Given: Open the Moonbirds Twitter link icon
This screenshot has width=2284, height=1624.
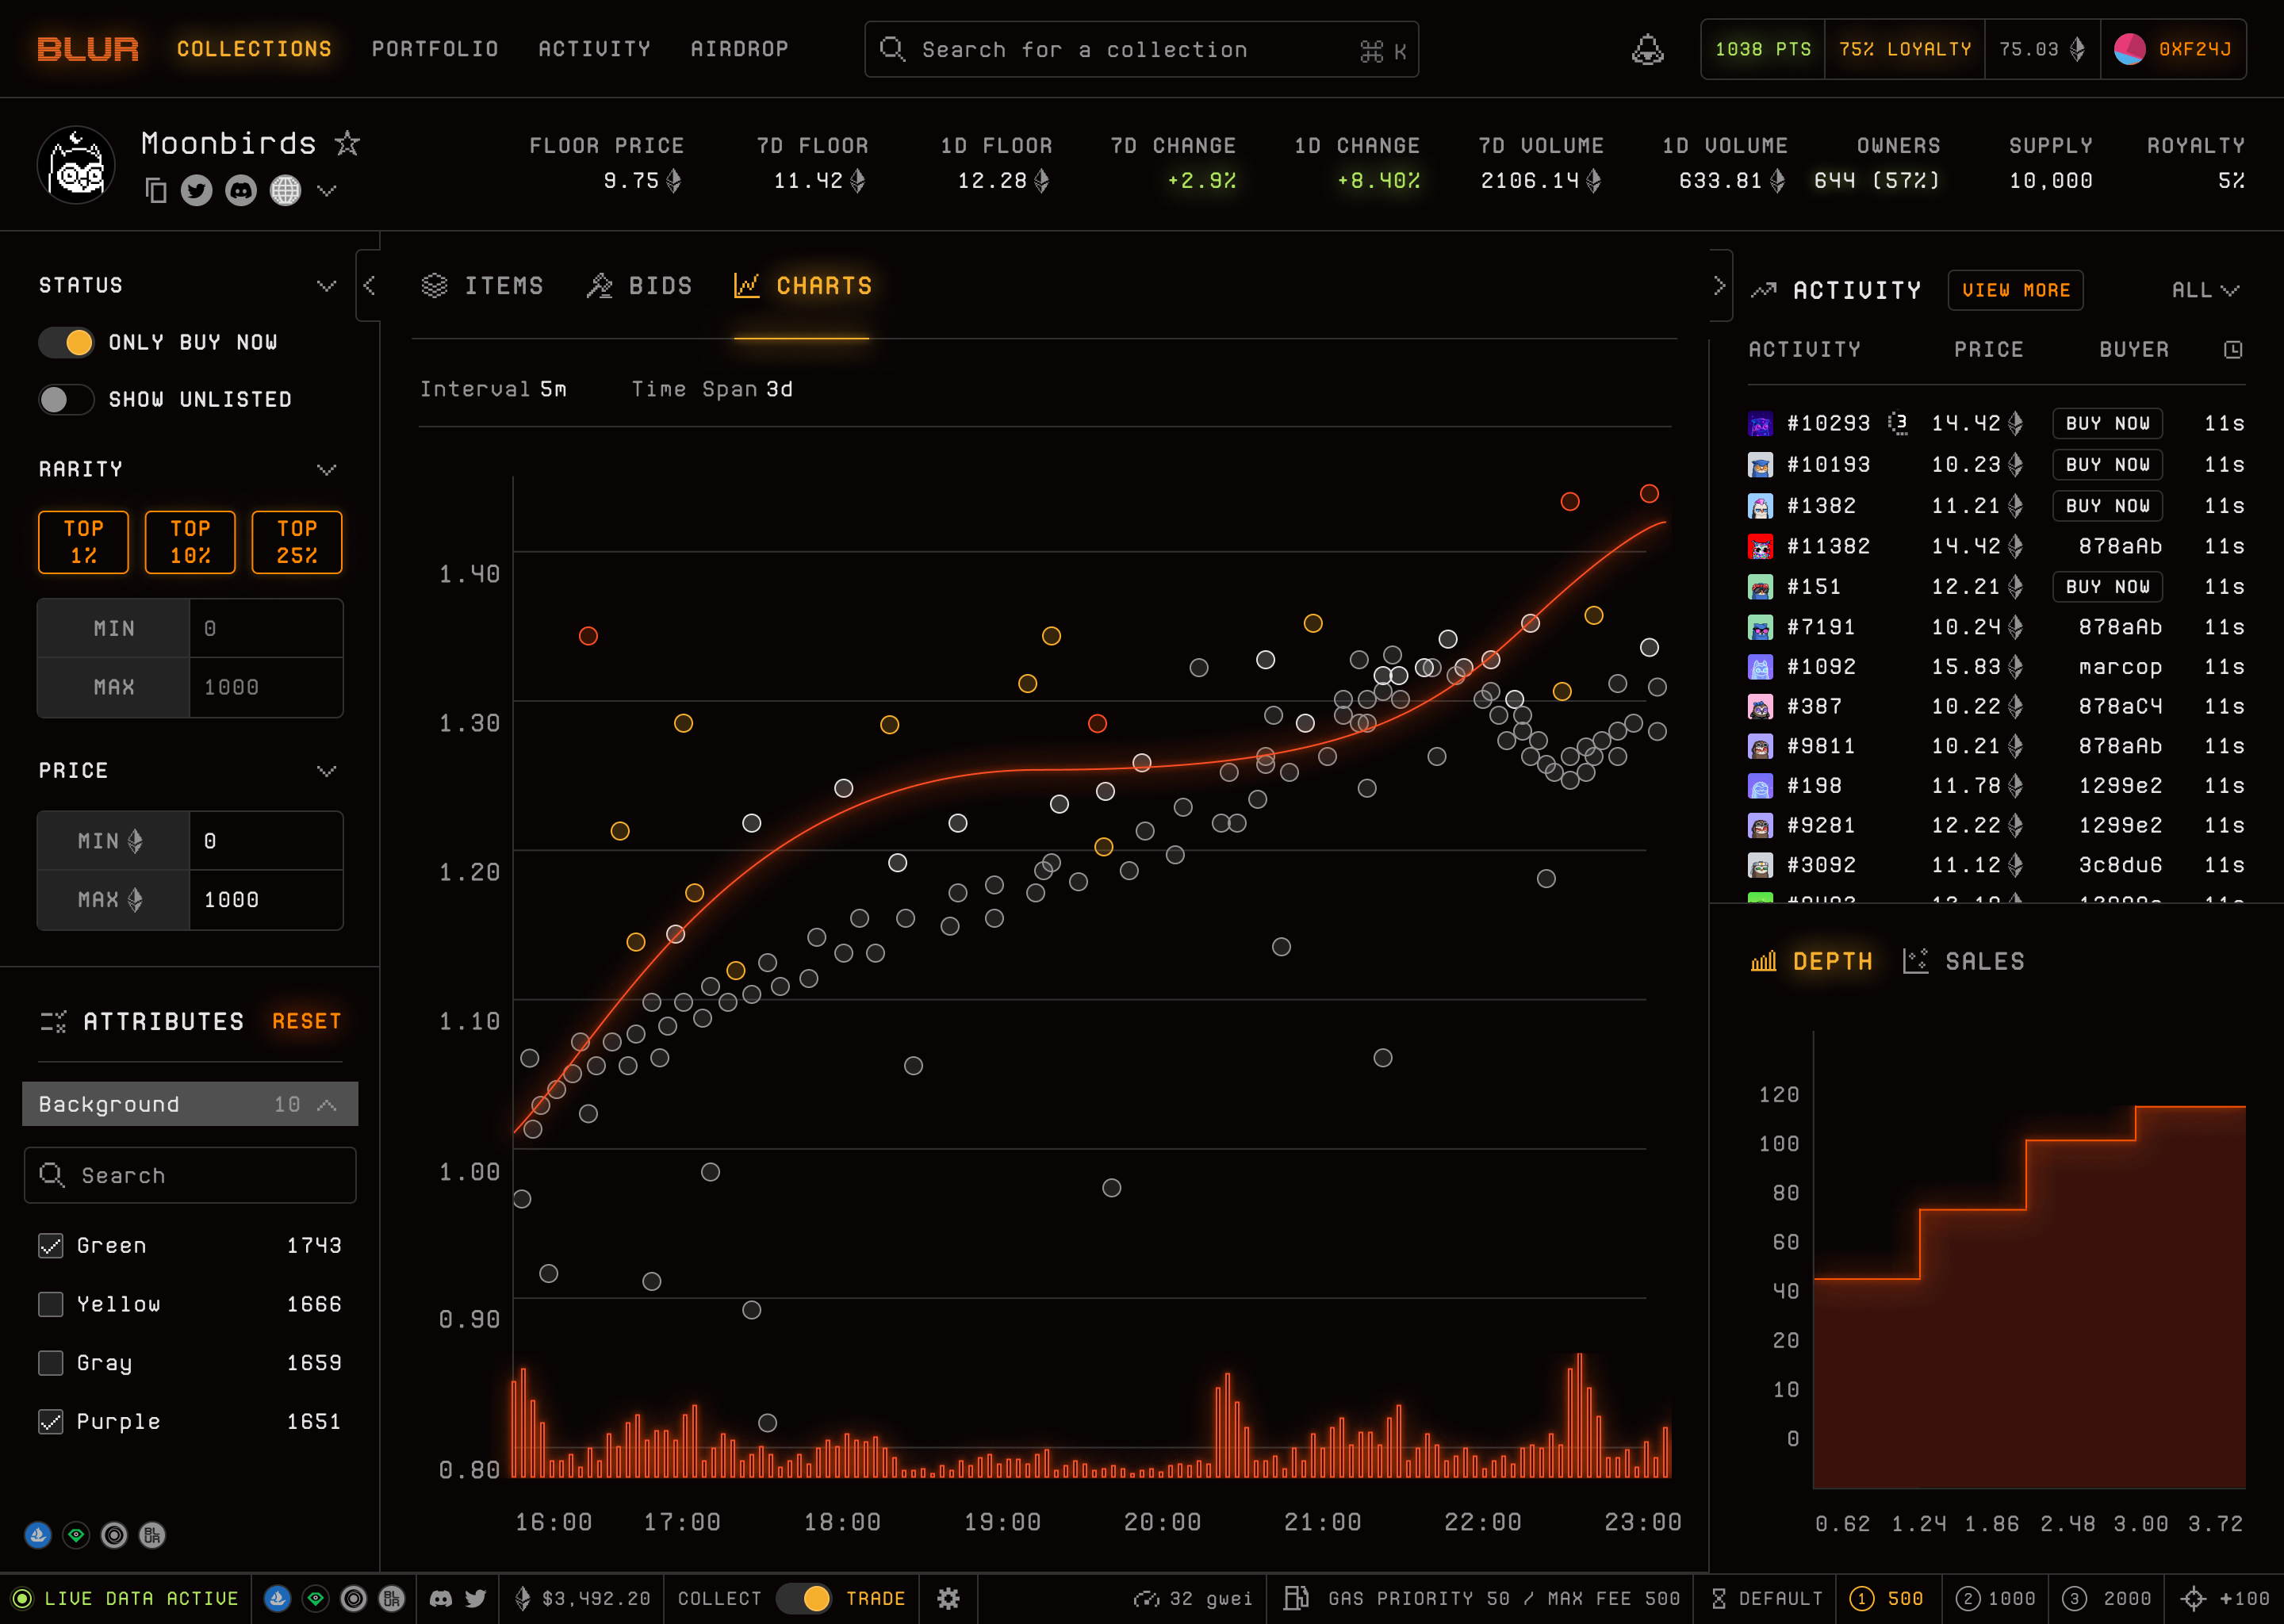Looking at the screenshot, I should click(x=197, y=190).
